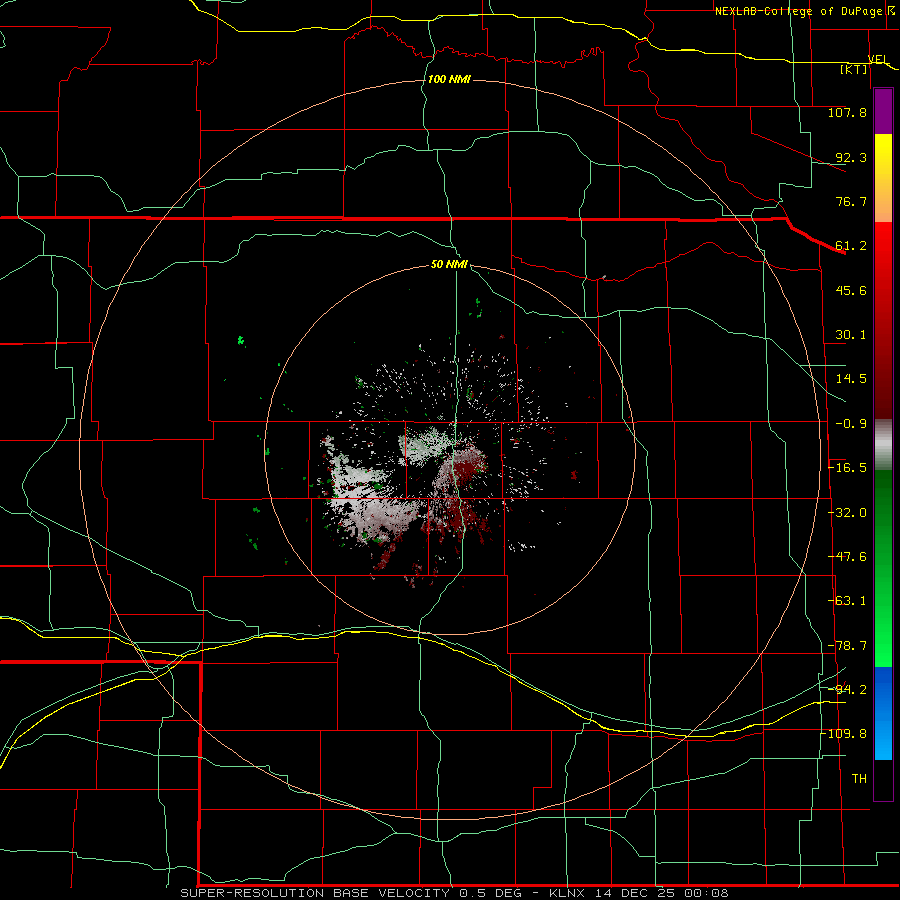Viewport: 900px width, 900px height.
Task: Click the '50 NMI' range ring label
Action: pos(449,264)
